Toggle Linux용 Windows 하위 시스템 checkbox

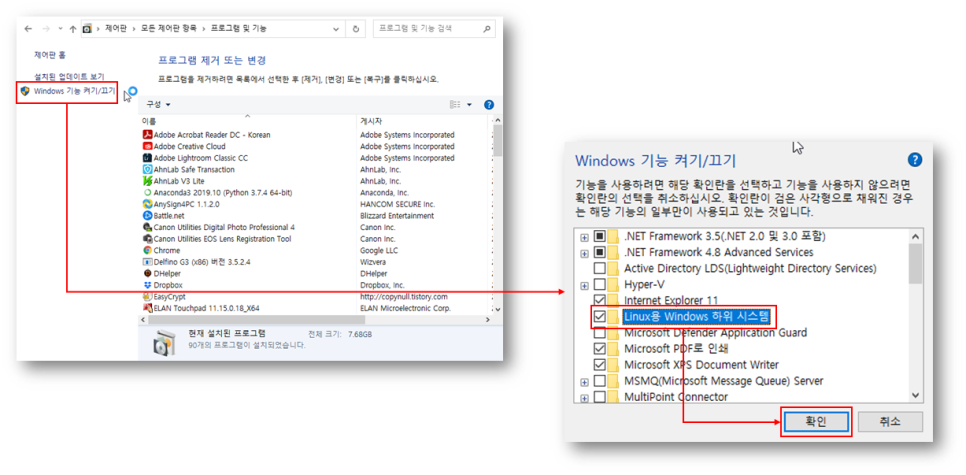point(599,317)
